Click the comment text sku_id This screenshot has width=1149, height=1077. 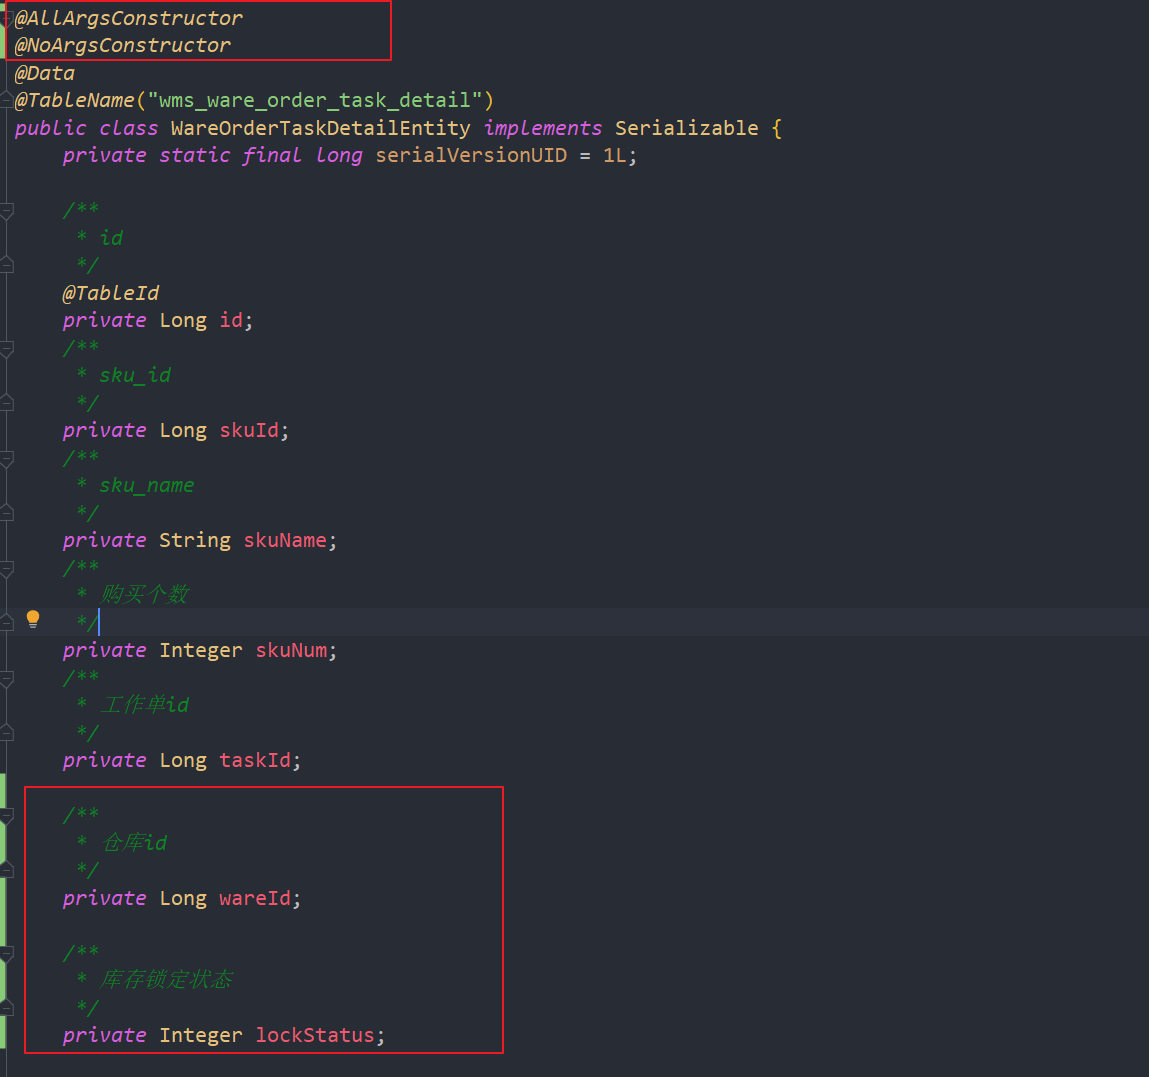point(135,376)
